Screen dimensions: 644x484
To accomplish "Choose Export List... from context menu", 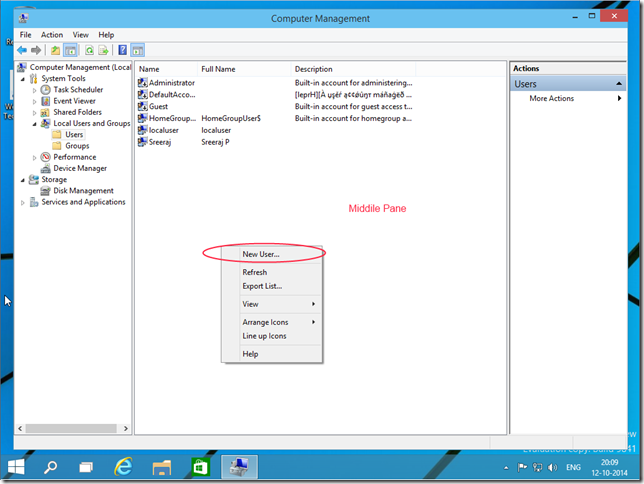I will pos(272,286).
